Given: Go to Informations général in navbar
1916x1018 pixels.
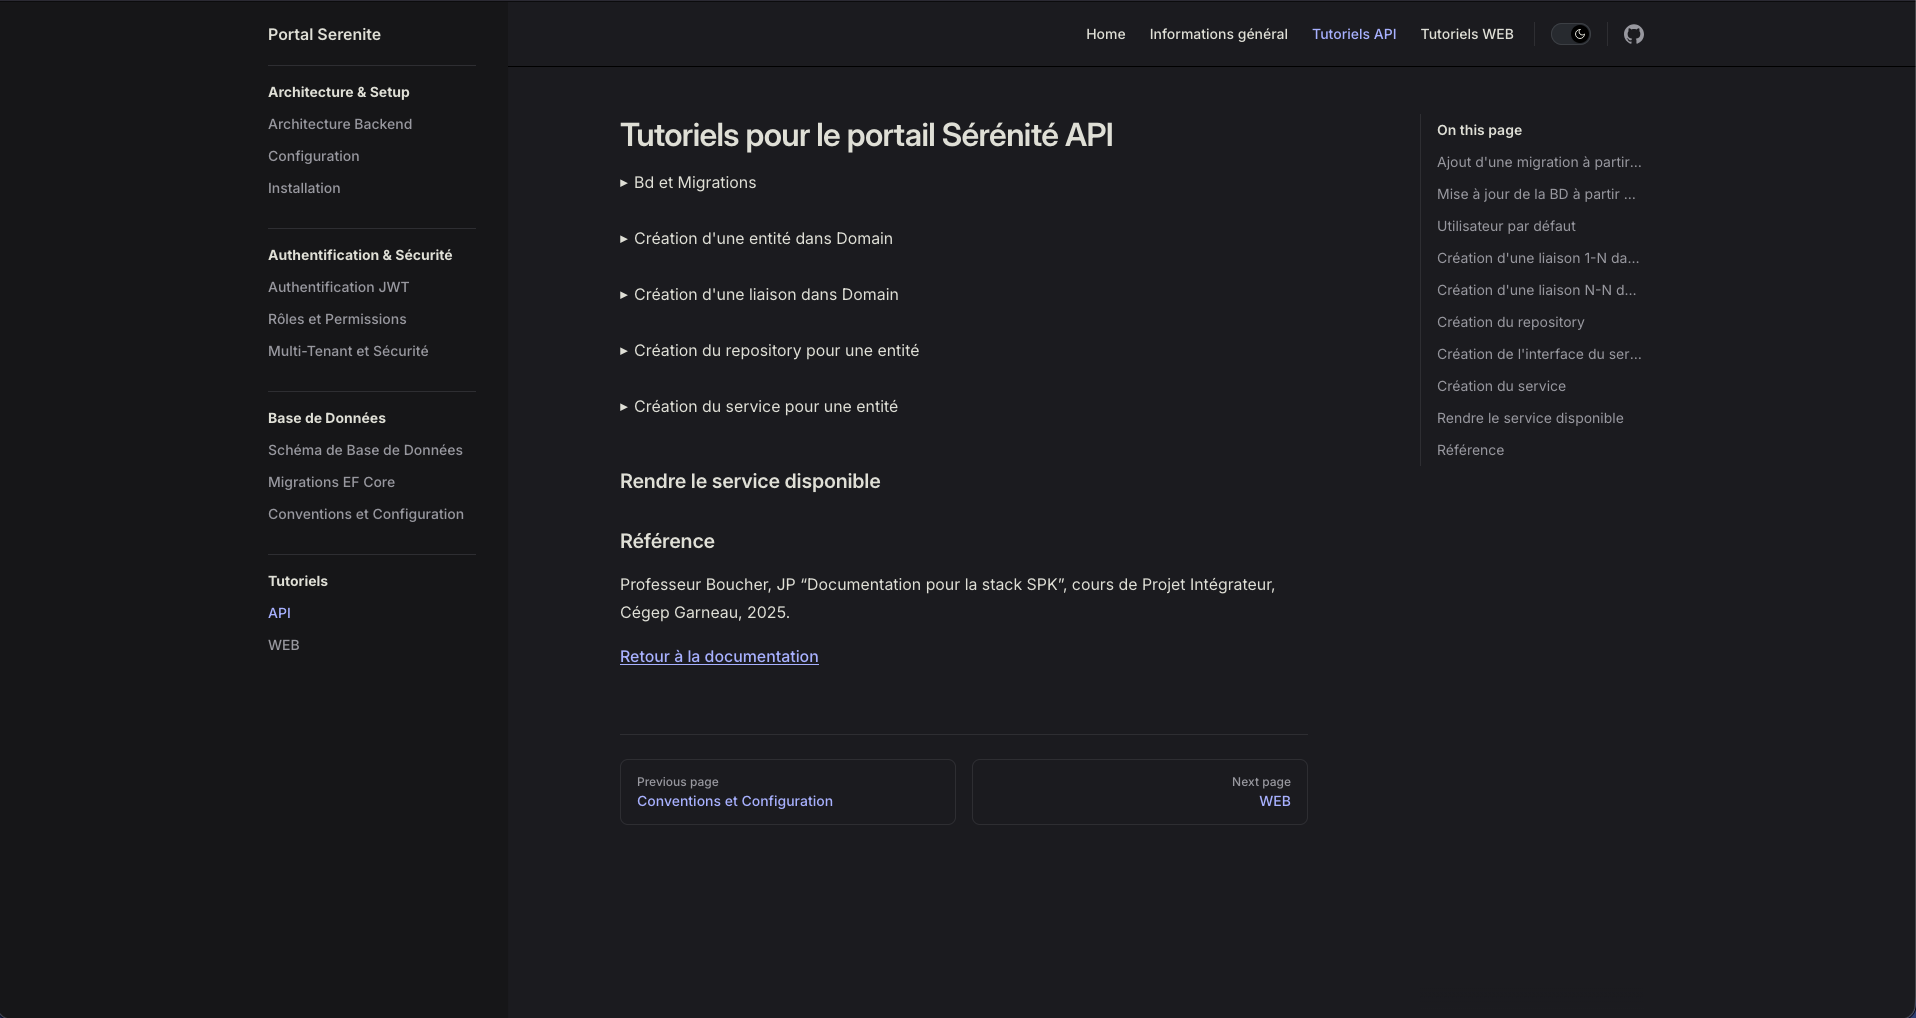Looking at the screenshot, I should (x=1218, y=34).
